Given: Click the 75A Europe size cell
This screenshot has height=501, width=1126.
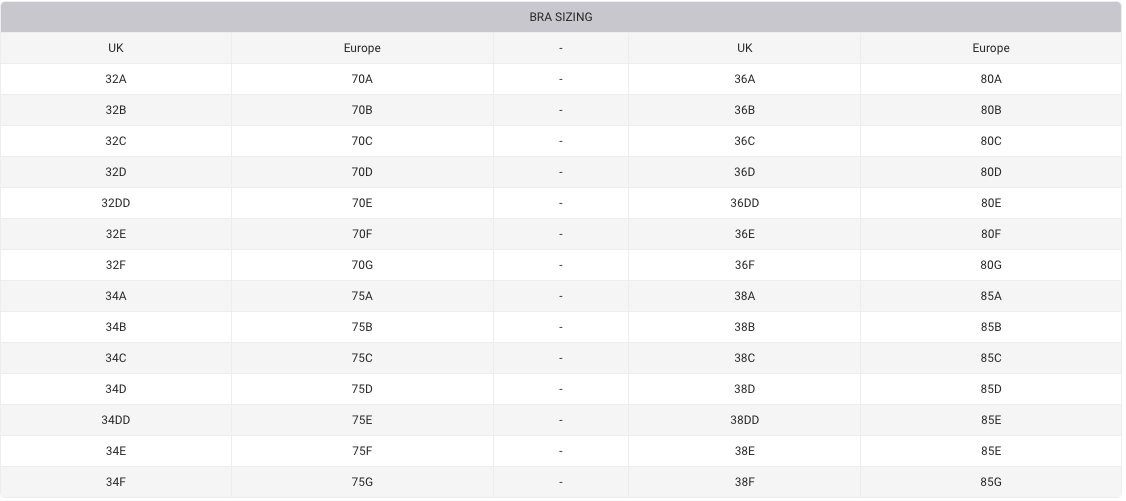Looking at the screenshot, I should [362, 296].
